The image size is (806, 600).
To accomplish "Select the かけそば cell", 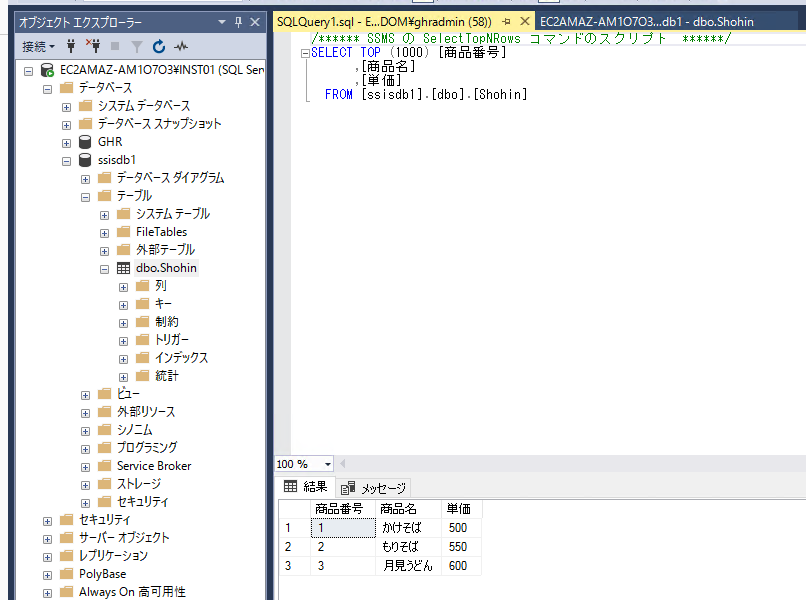I will (409, 528).
